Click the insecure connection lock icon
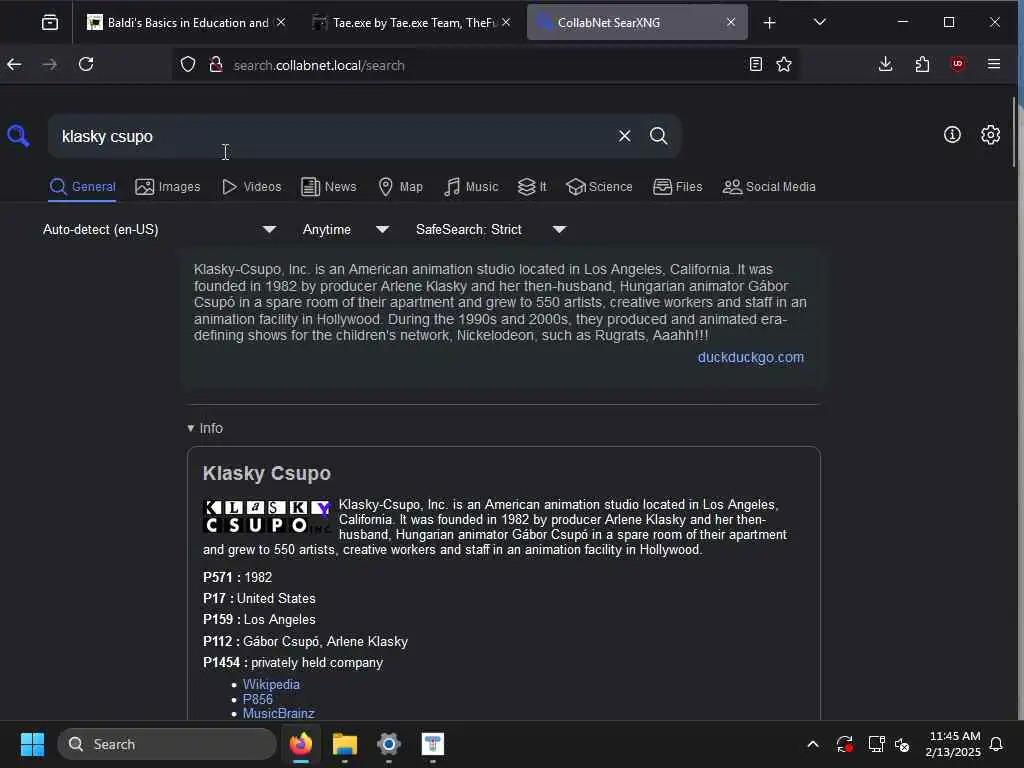Screen dimensions: 1024x768 (216, 65)
